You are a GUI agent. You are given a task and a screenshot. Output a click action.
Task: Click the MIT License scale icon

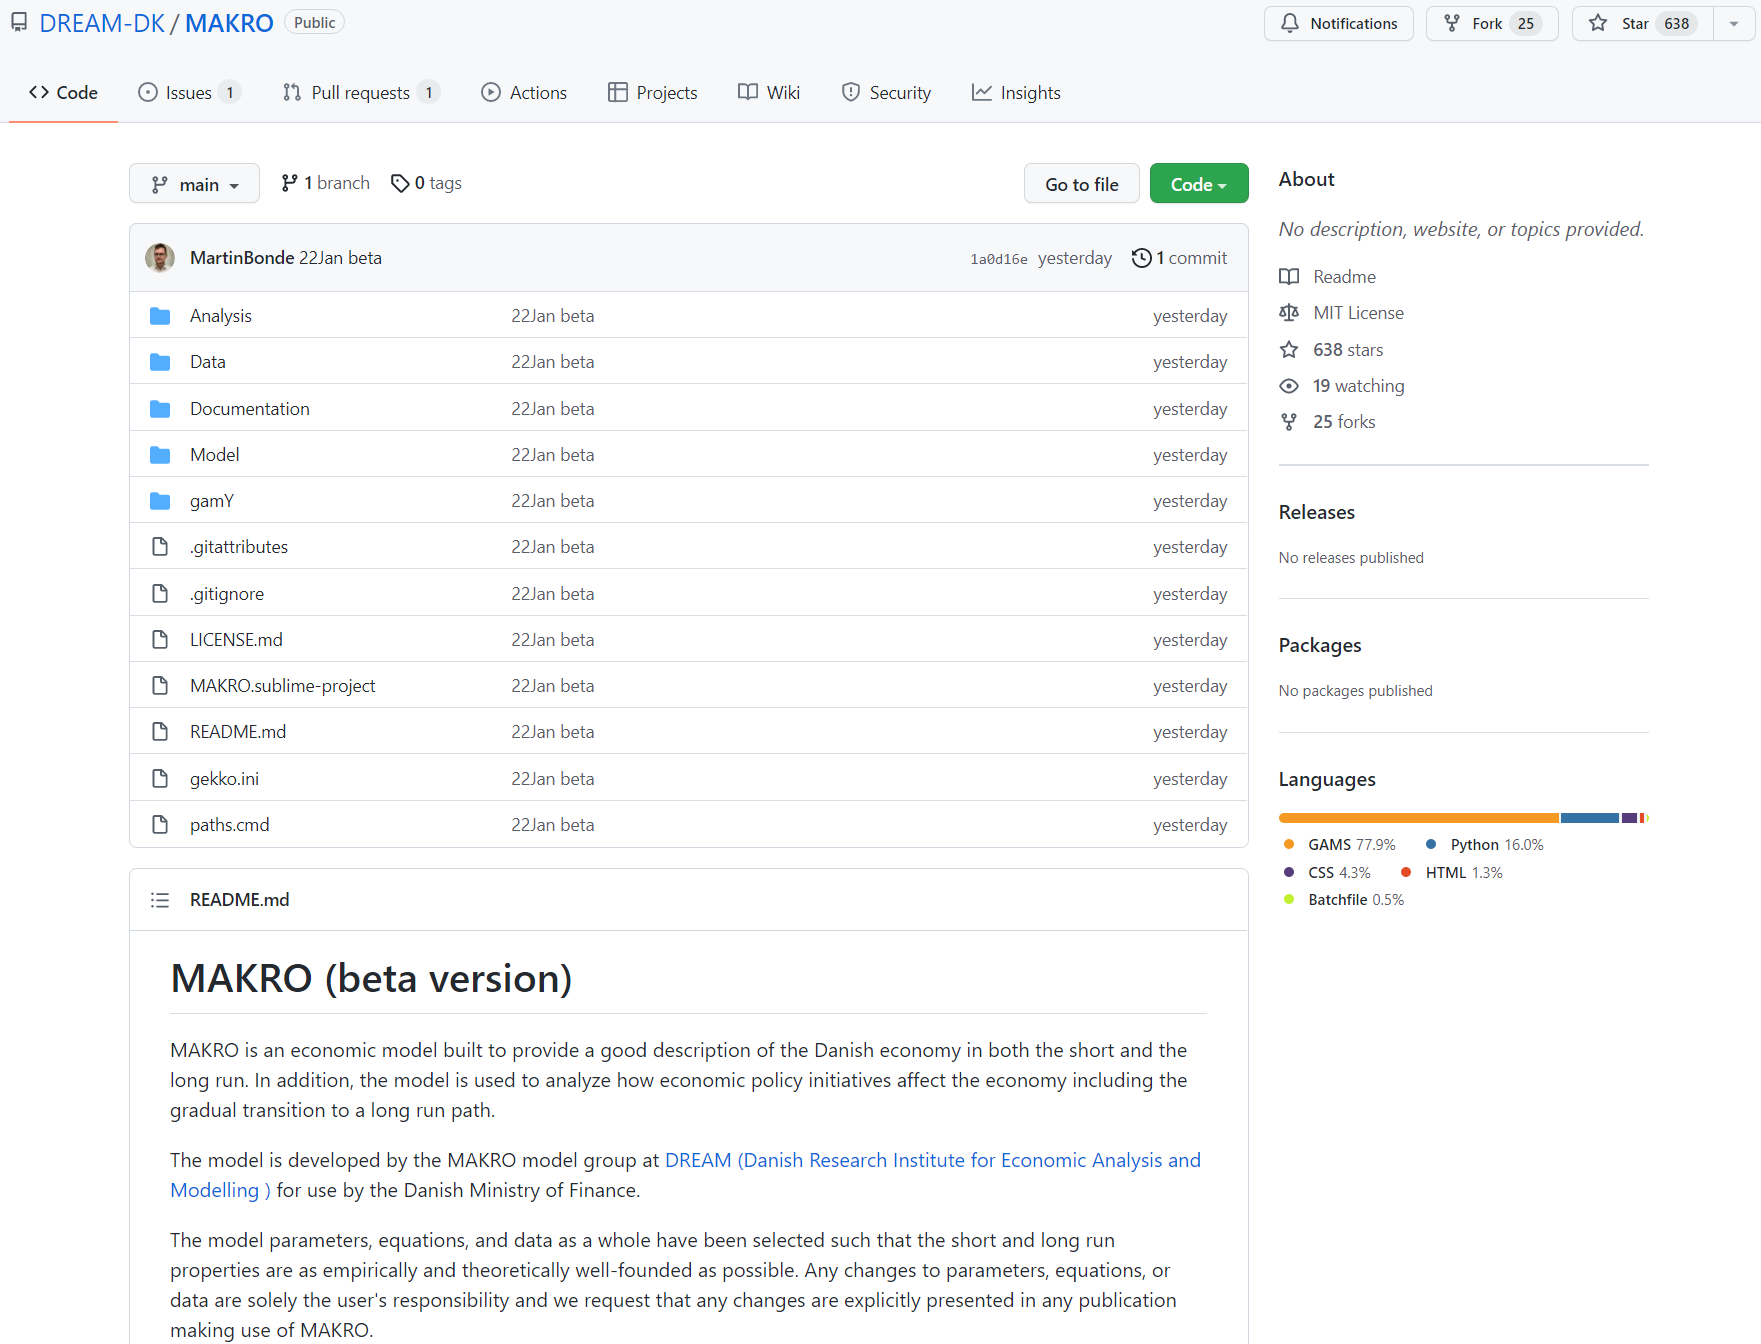point(1289,313)
